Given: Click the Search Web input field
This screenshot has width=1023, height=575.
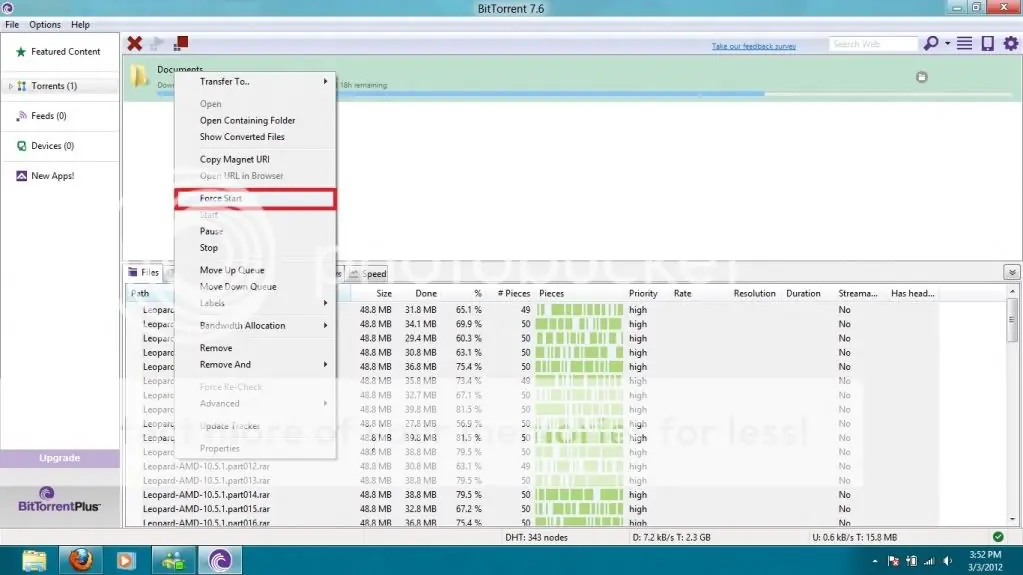Looking at the screenshot, I should (x=873, y=44).
